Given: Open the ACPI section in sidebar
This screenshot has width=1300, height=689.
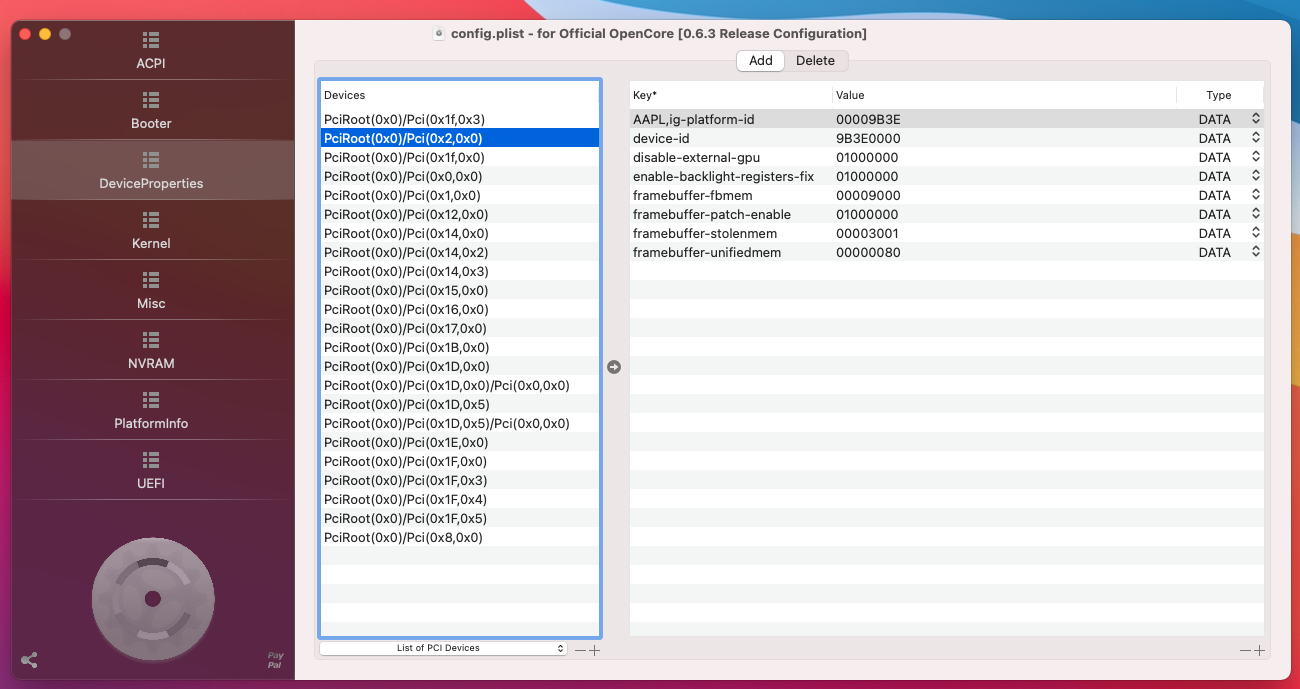Looking at the screenshot, I should click(x=151, y=51).
